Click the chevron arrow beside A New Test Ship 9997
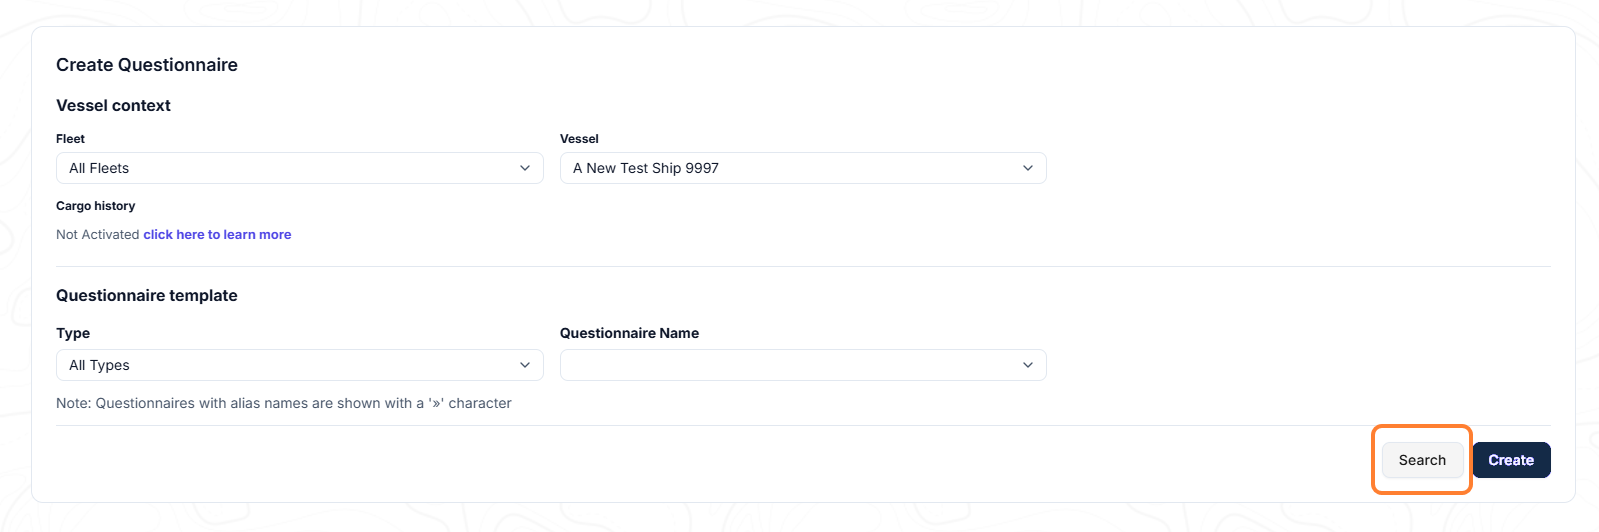This screenshot has width=1599, height=532. (1028, 168)
